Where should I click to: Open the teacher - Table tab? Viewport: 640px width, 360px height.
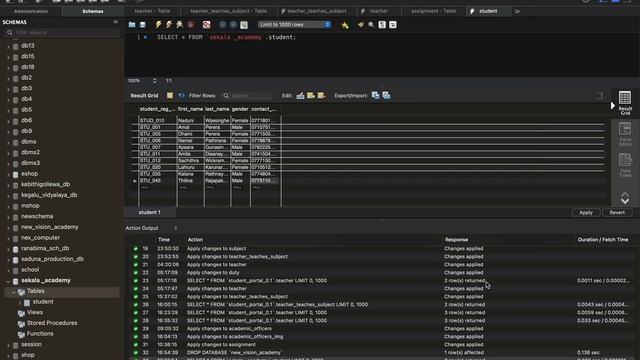(x=152, y=11)
